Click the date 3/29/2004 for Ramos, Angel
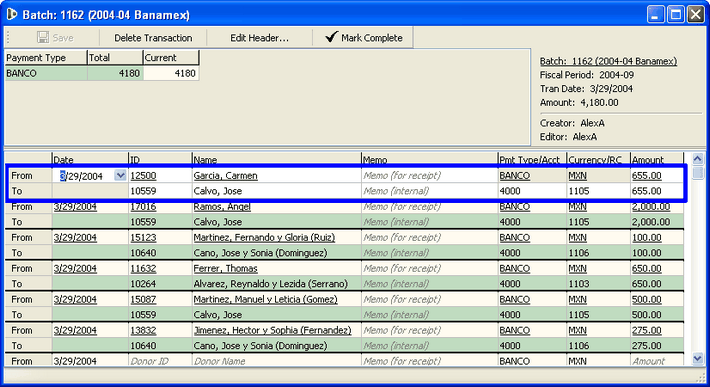Screen dimensions: 710x387 (x=75, y=206)
